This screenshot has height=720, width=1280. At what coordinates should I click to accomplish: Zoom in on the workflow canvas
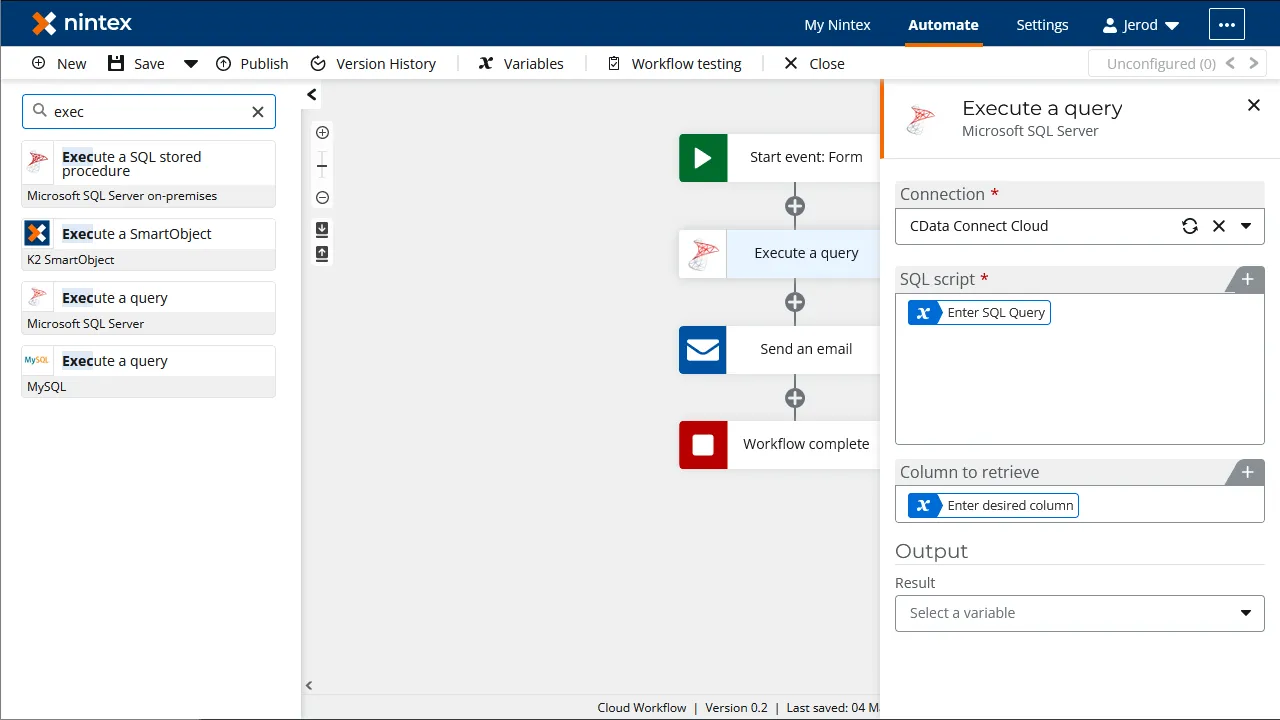pyautogui.click(x=321, y=132)
